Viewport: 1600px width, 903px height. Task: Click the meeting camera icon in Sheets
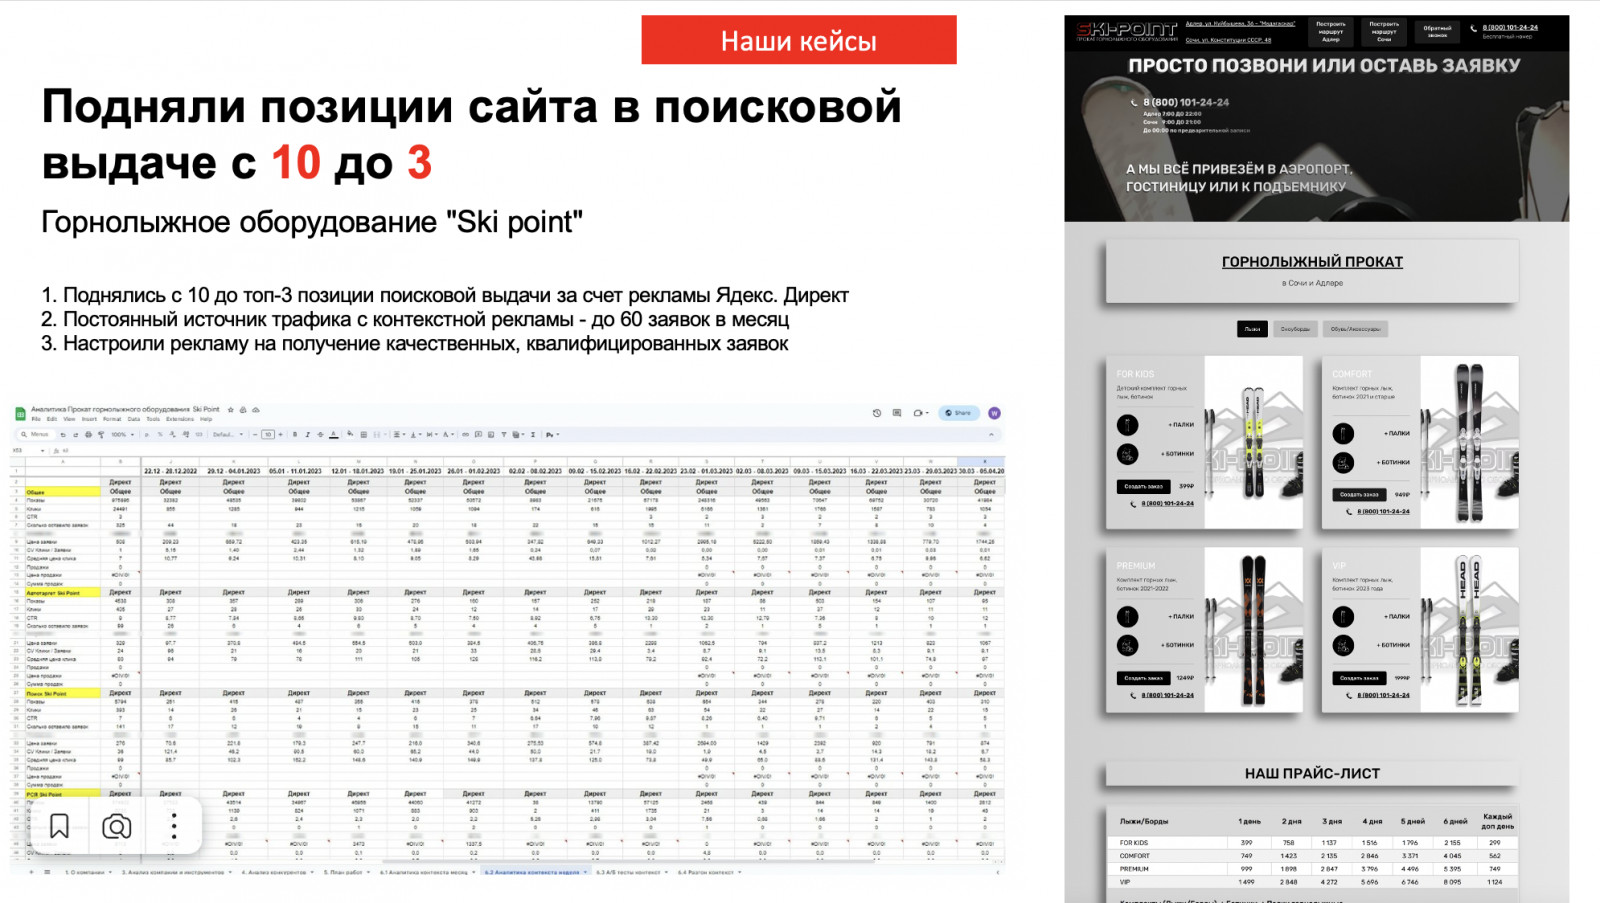click(x=918, y=413)
